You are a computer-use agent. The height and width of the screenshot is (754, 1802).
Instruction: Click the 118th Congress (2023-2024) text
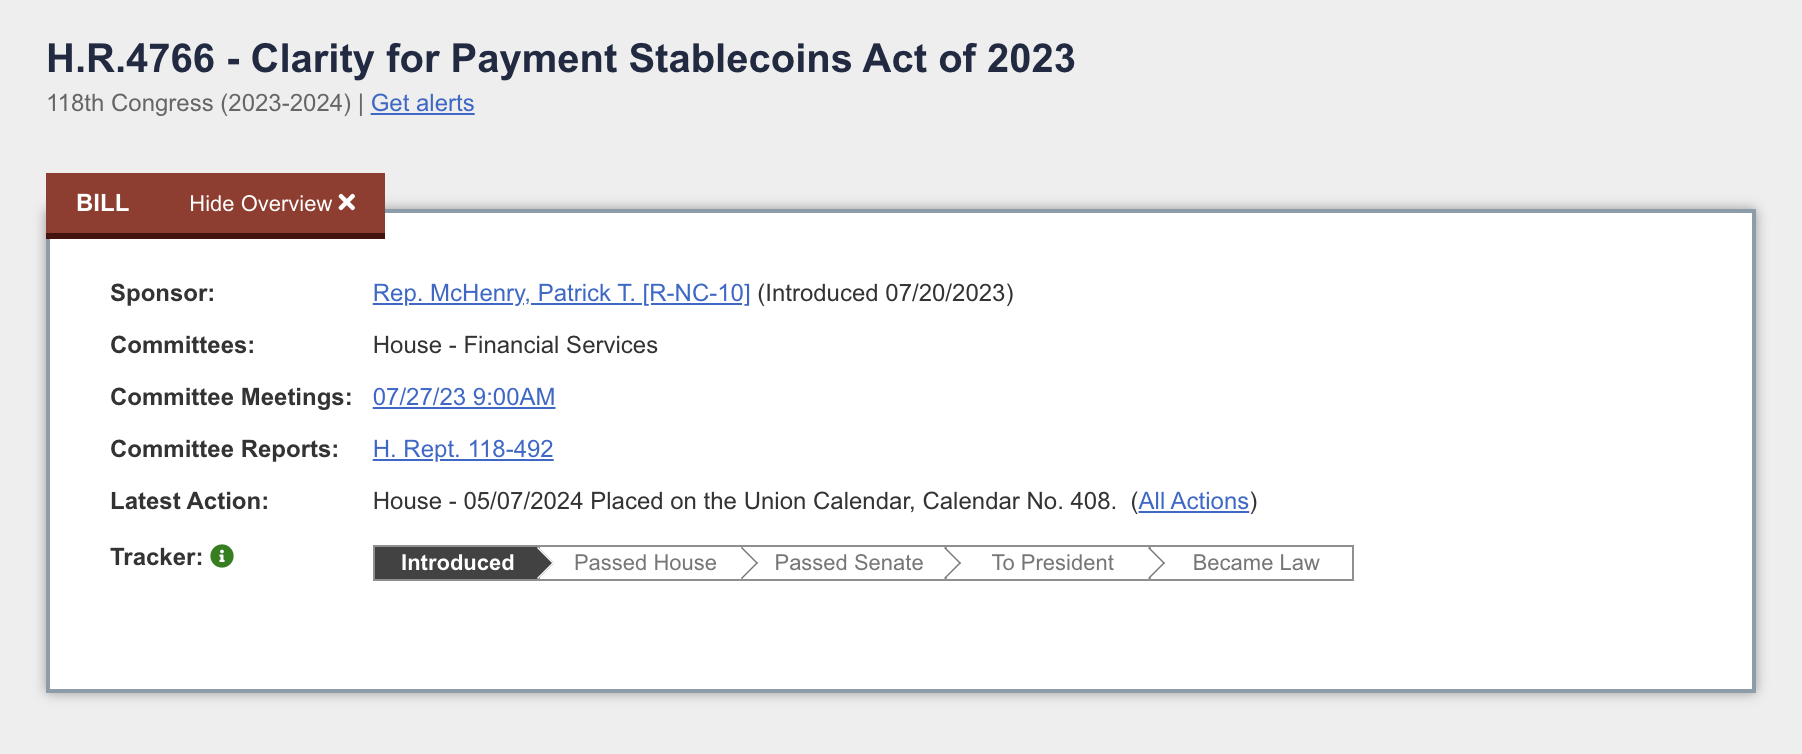click(196, 103)
